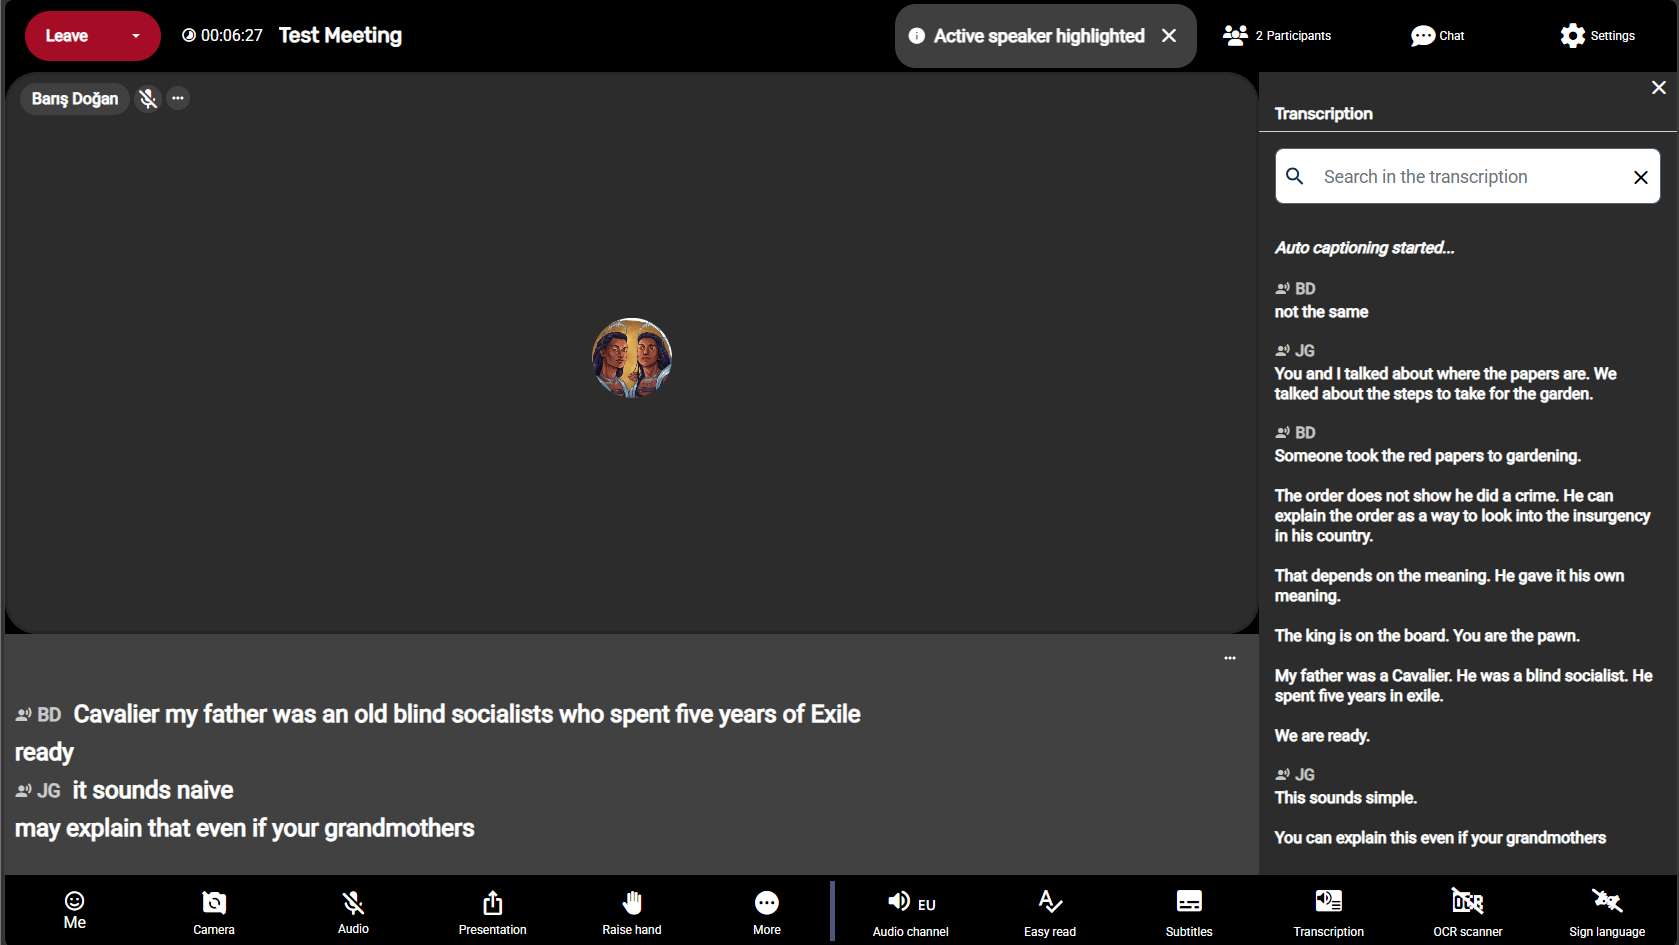
Task: Open the Presentation share icon
Action: coord(492,903)
